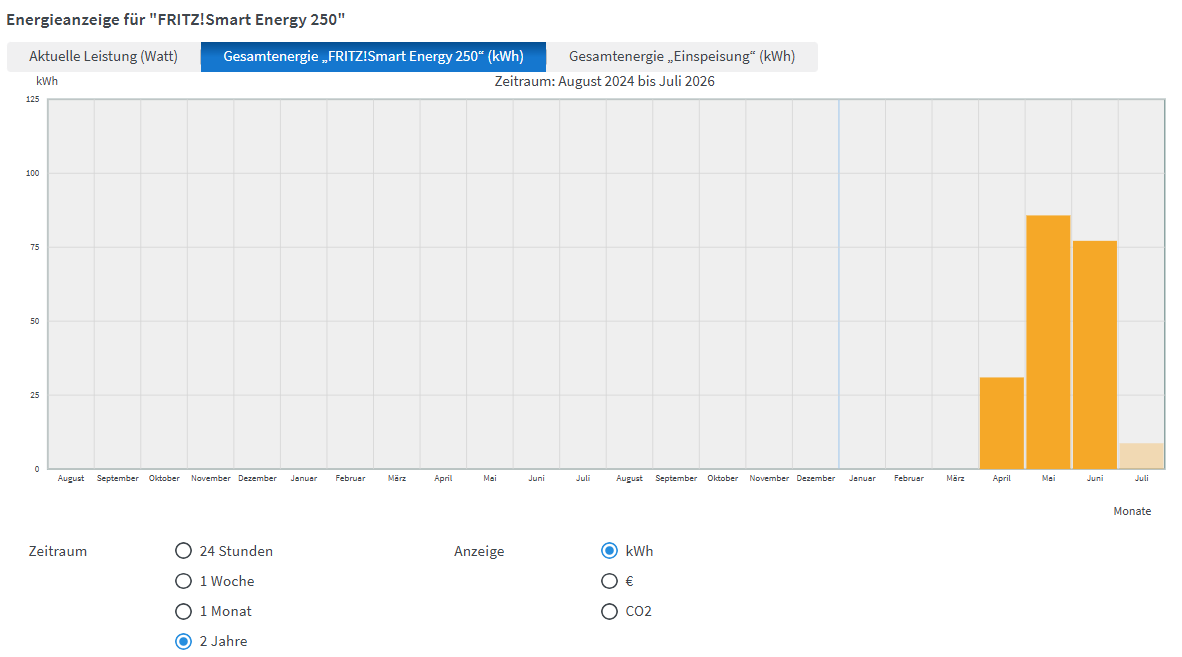Switch display to Euro (€)

(x=609, y=581)
